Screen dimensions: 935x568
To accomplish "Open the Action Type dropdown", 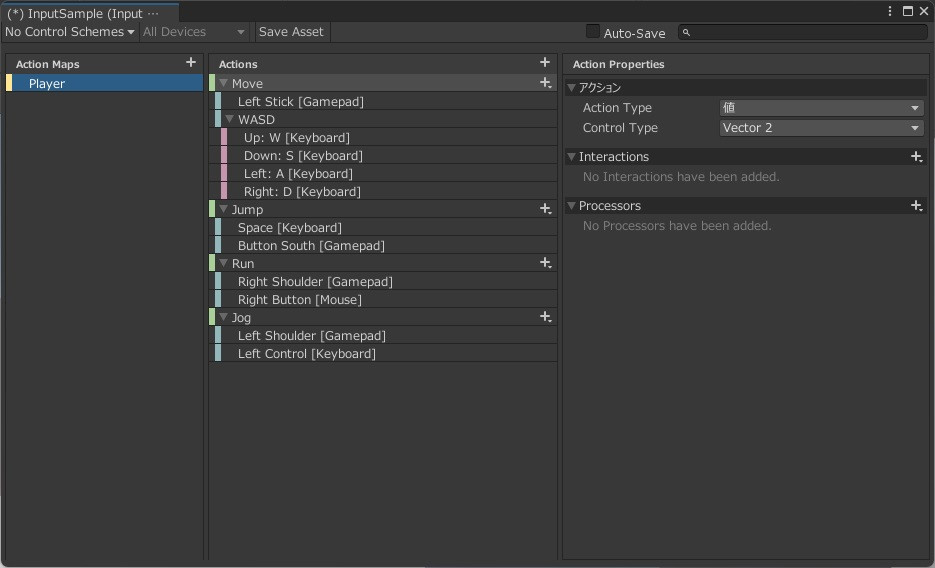I will pyautogui.click(x=821, y=108).
